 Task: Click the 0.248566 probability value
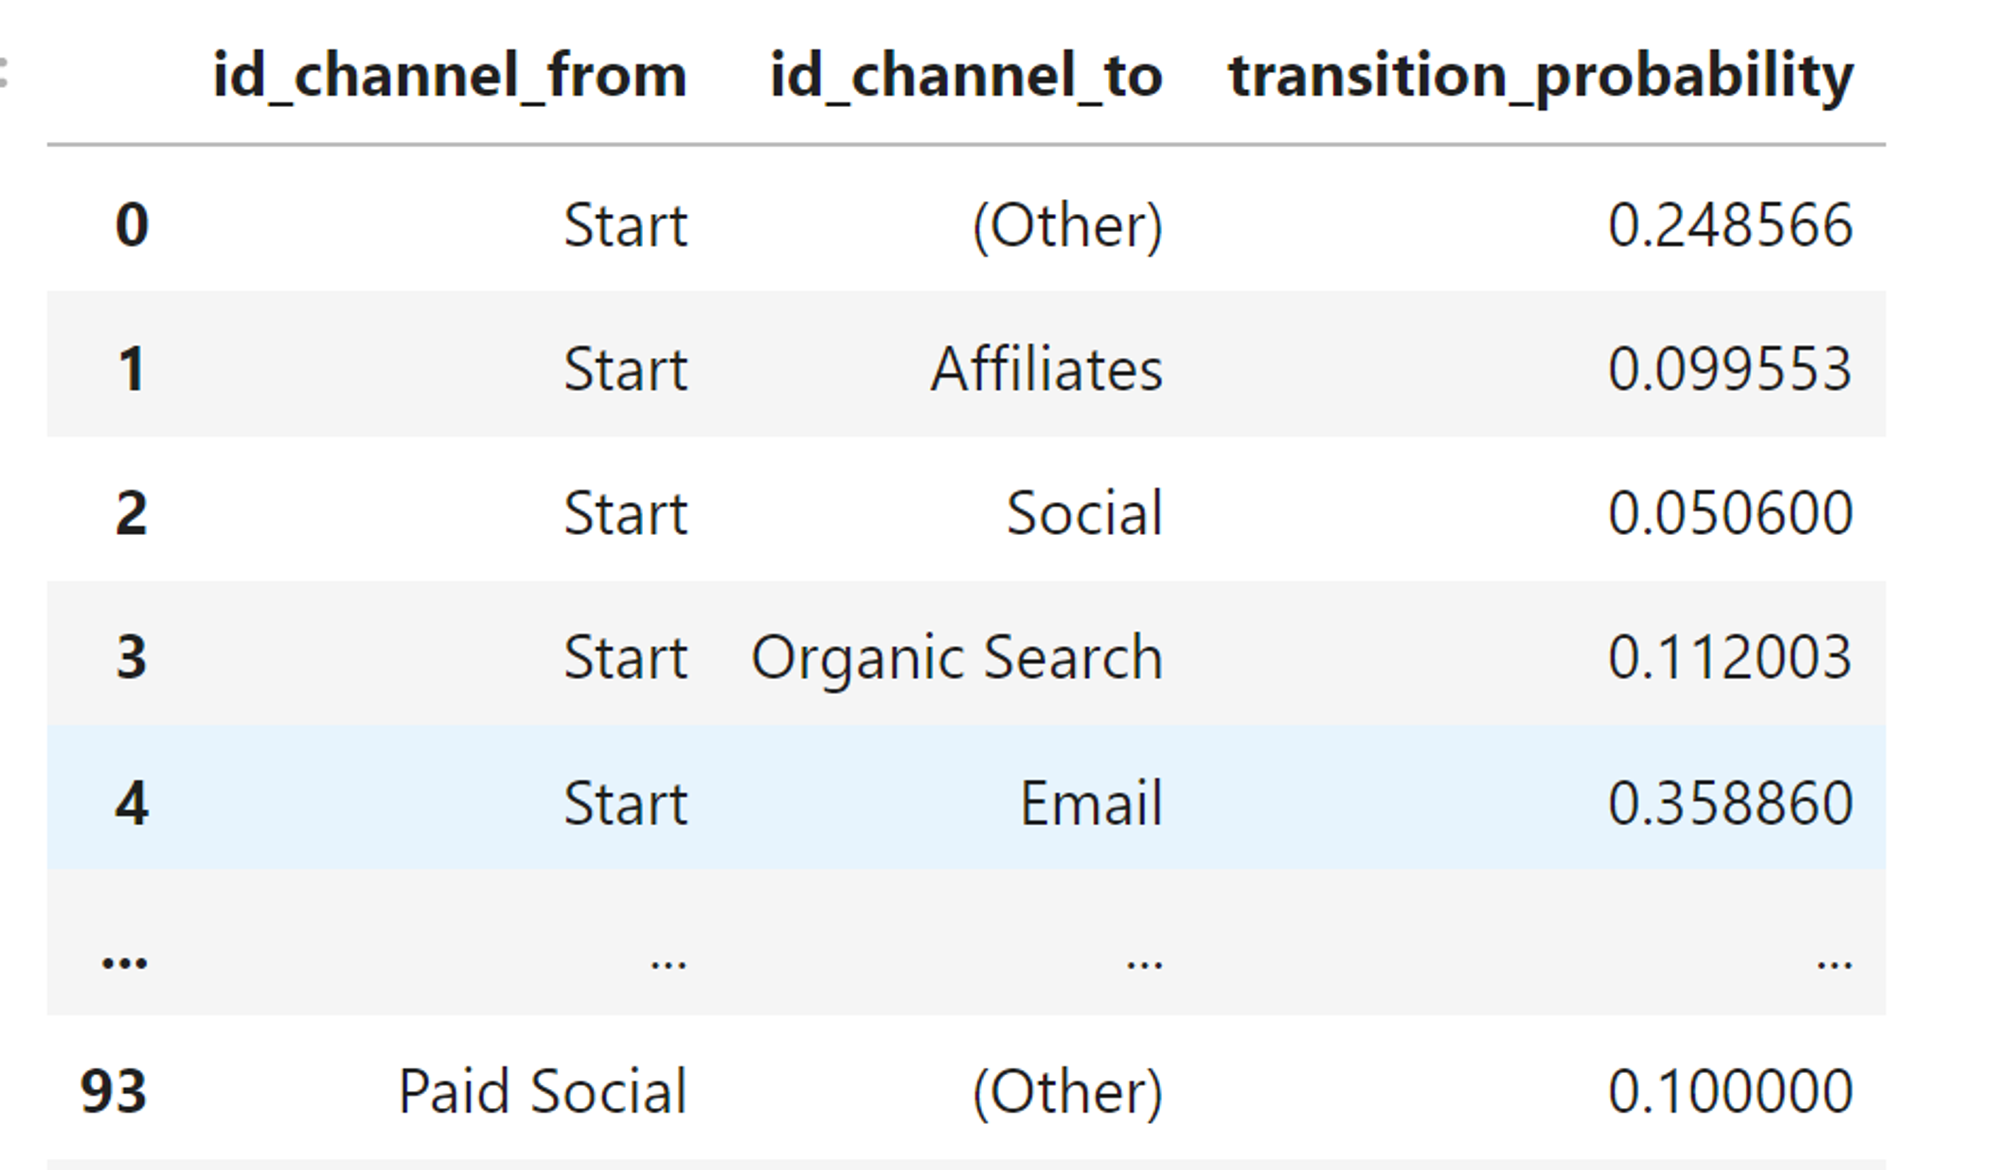tap(1731, 225)
